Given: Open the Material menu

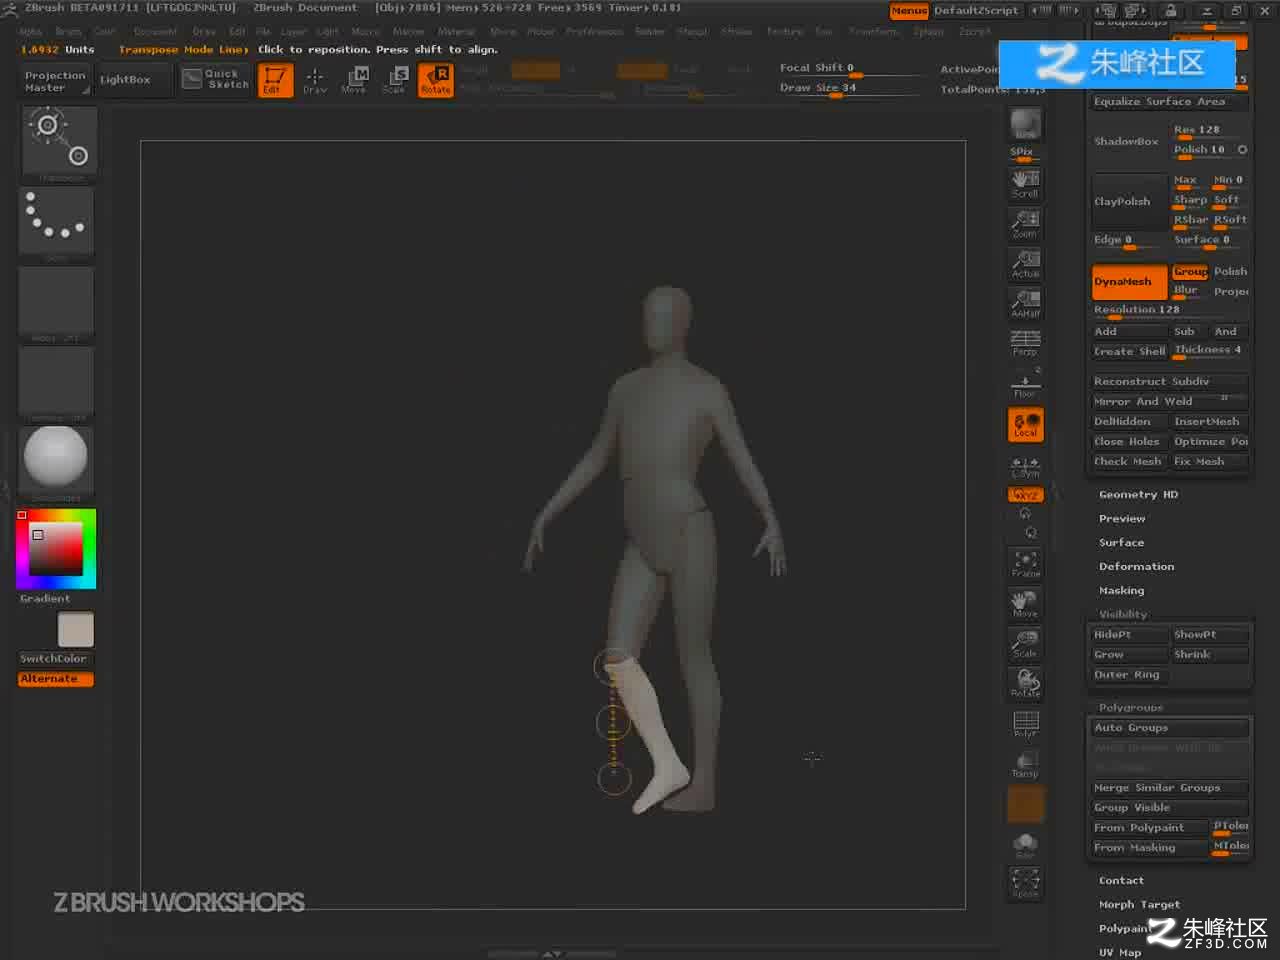Looking at the screenshot, I should (x=456, y=32).
